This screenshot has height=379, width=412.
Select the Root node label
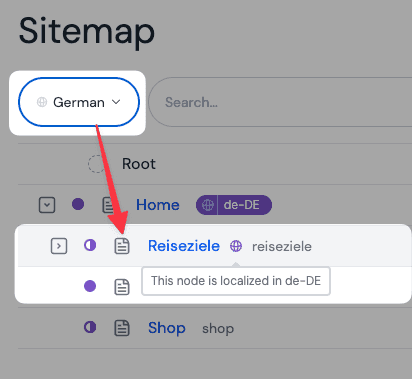click(x=139, y=164)
